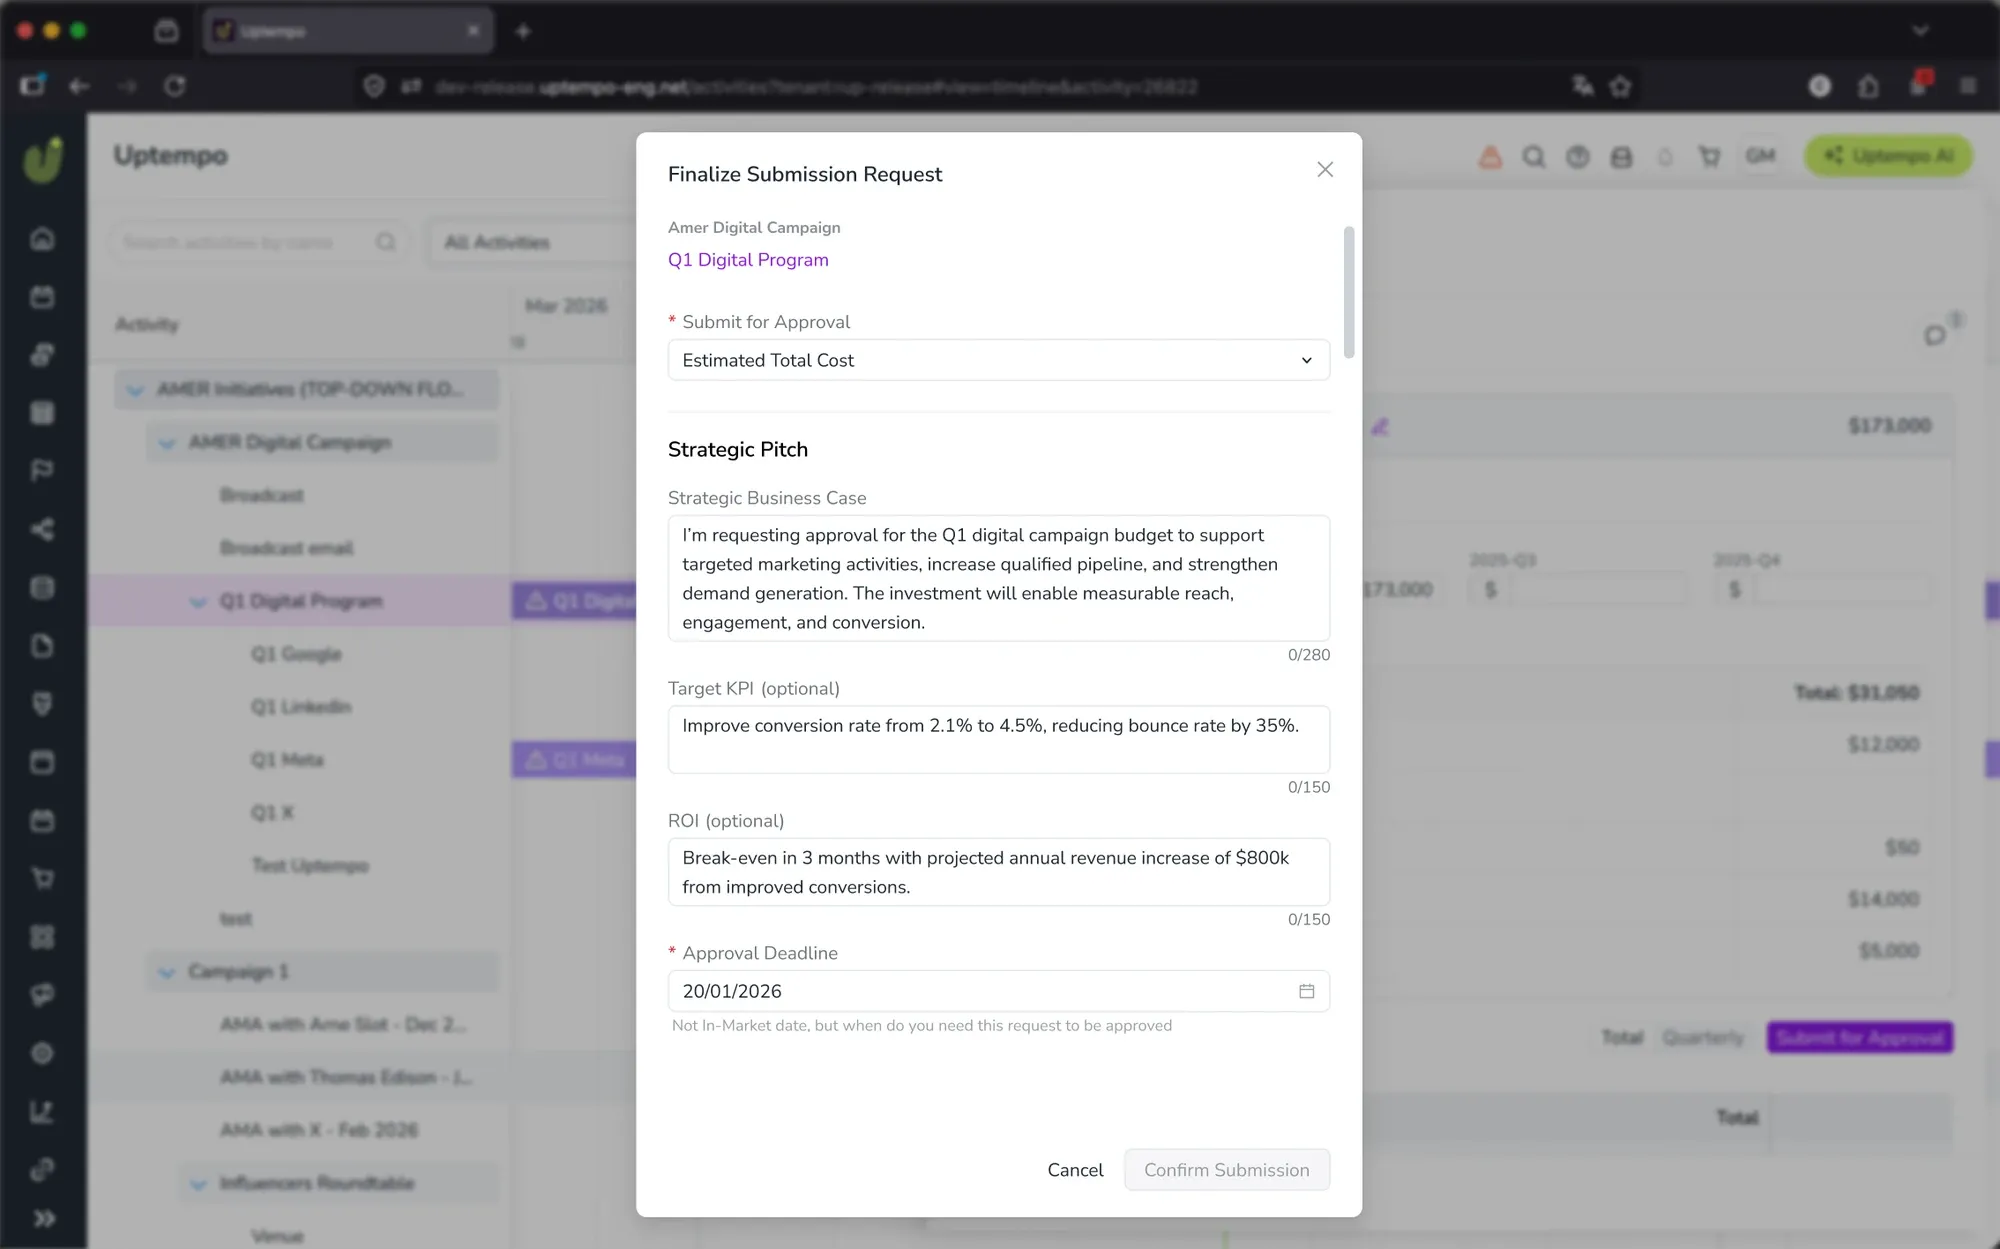The image size is (2000, 1249).
Task: Open the calendar picker for Approval Deadline
Action: coord(1306,991)
